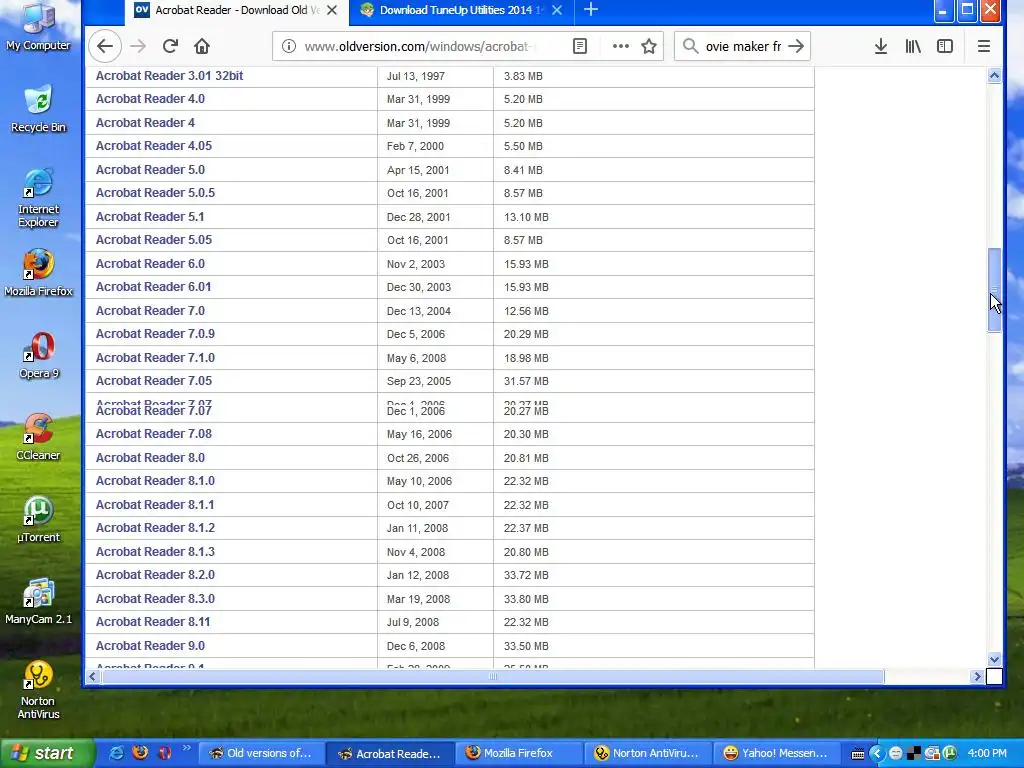Go back to the previous page
The image size is (1024, 768).
104,46
